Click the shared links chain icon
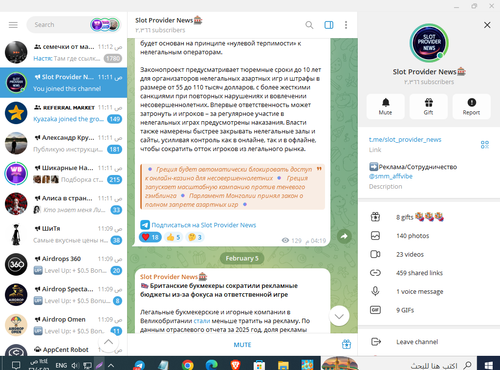This screenshot has width=500, height=370. pos(375,273)
